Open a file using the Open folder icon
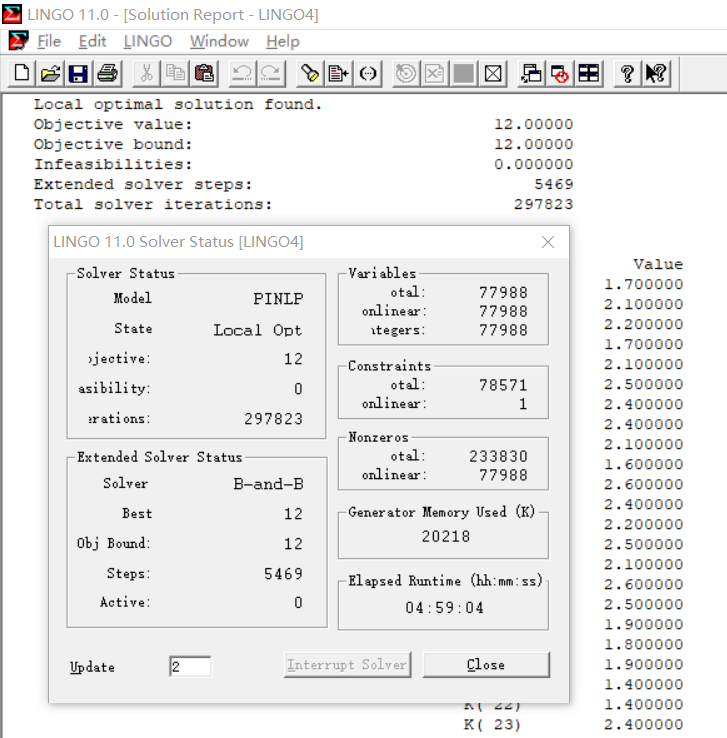 (50, 73)
